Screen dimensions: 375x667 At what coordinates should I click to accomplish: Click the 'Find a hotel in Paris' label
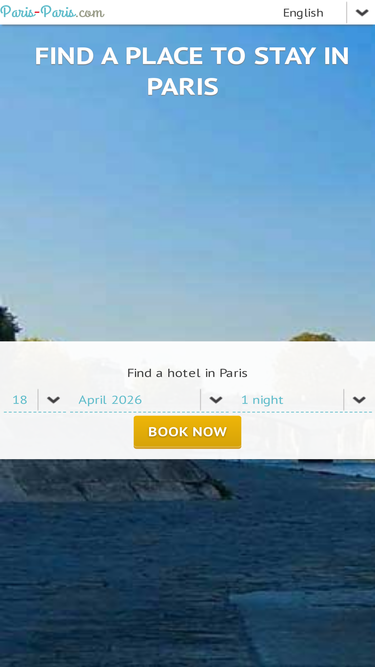(x=188, y=373)
